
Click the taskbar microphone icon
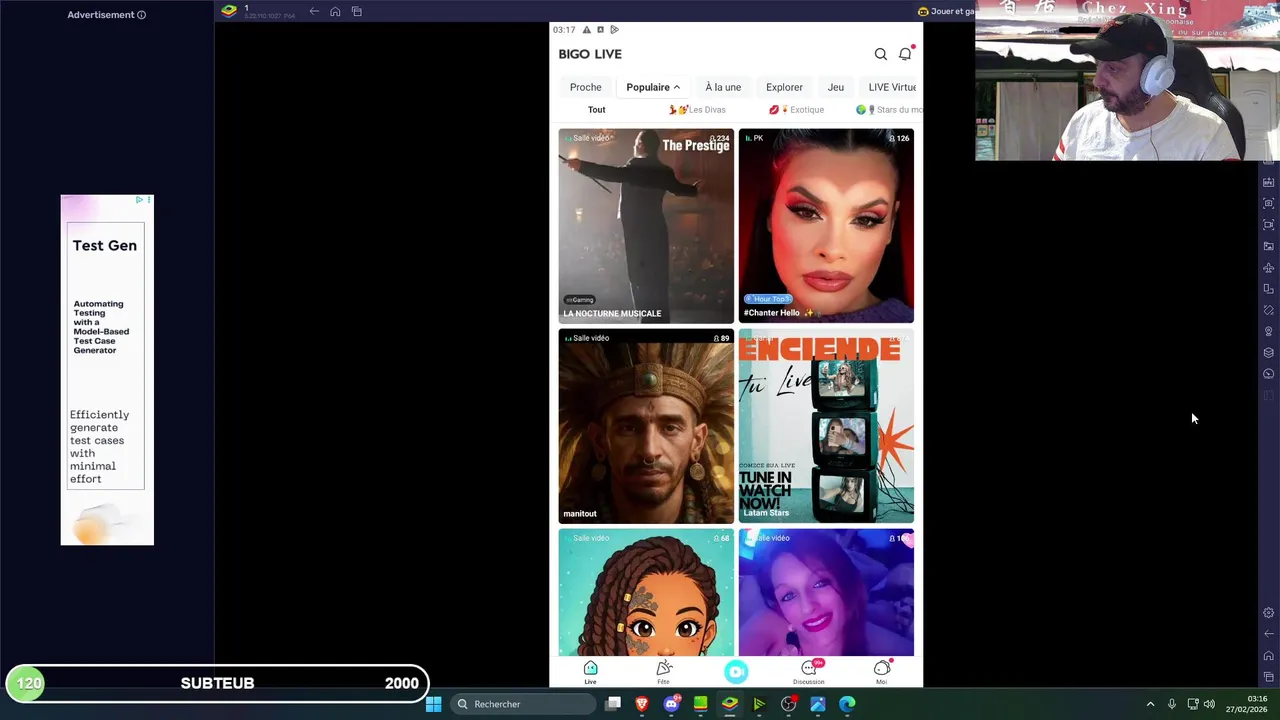pos(1171,704)
